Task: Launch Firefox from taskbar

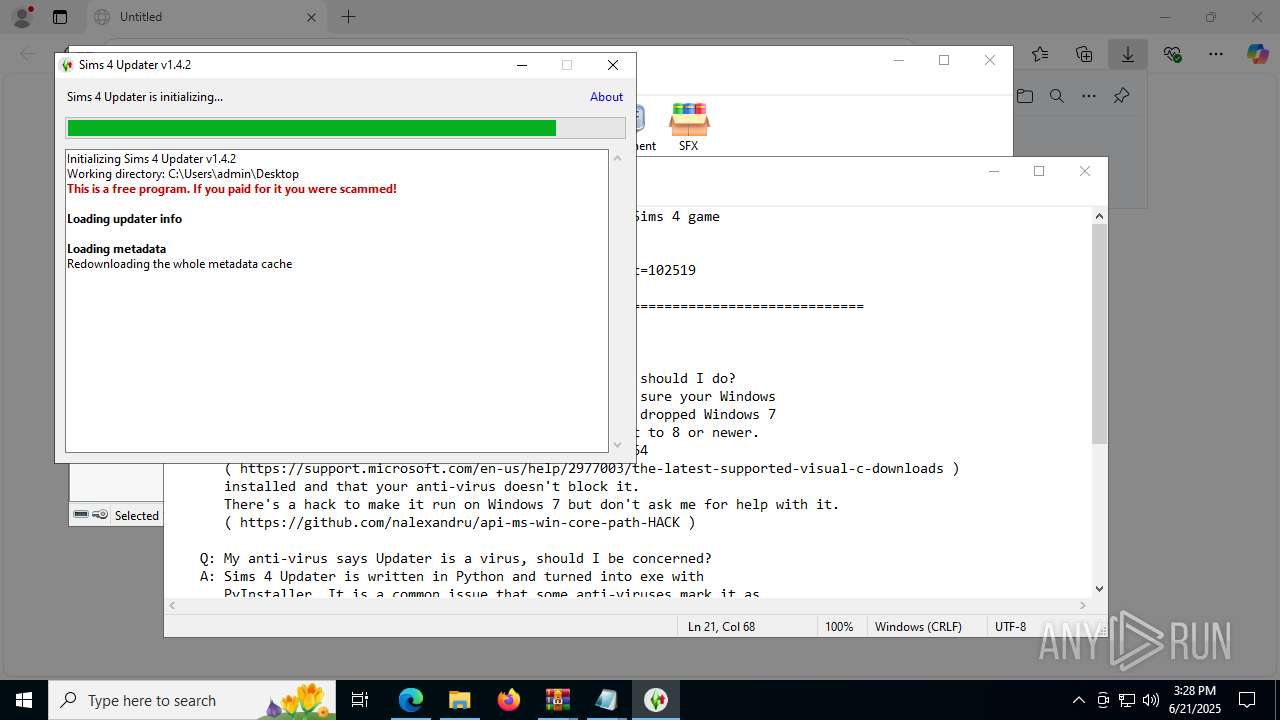Action: 509,700
